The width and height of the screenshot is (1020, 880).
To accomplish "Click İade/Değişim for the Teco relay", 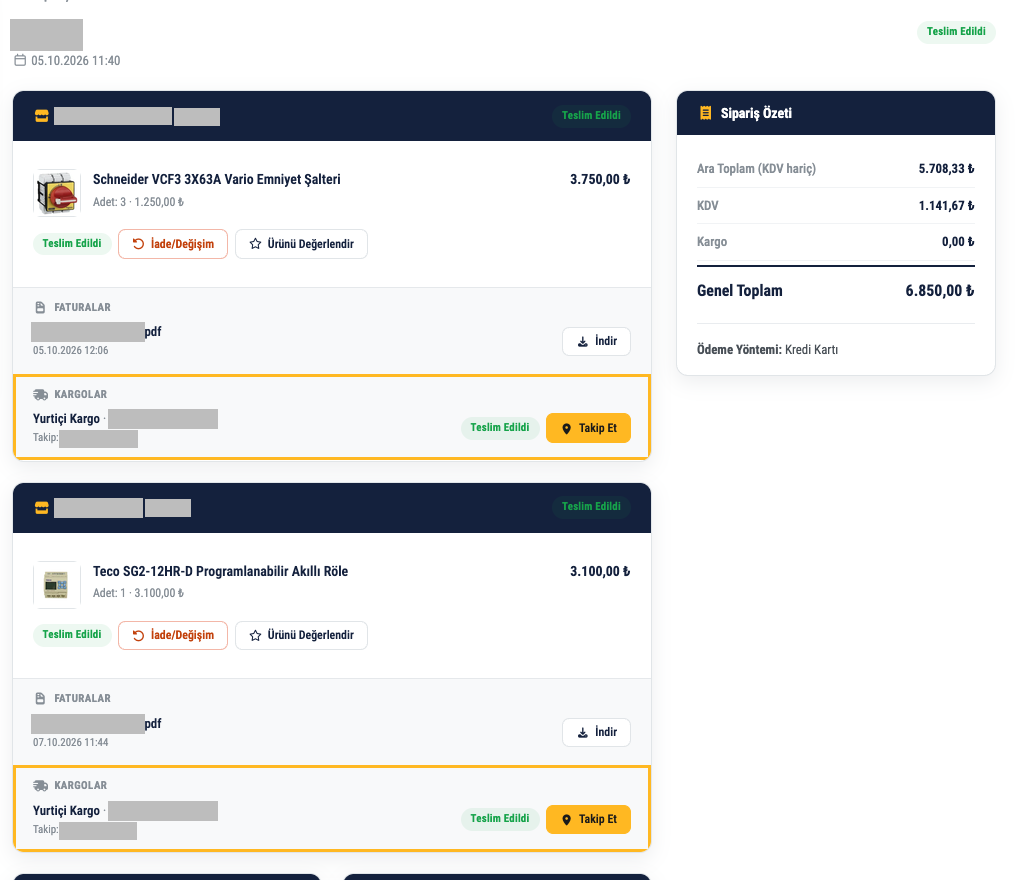I will pos(173,635).
